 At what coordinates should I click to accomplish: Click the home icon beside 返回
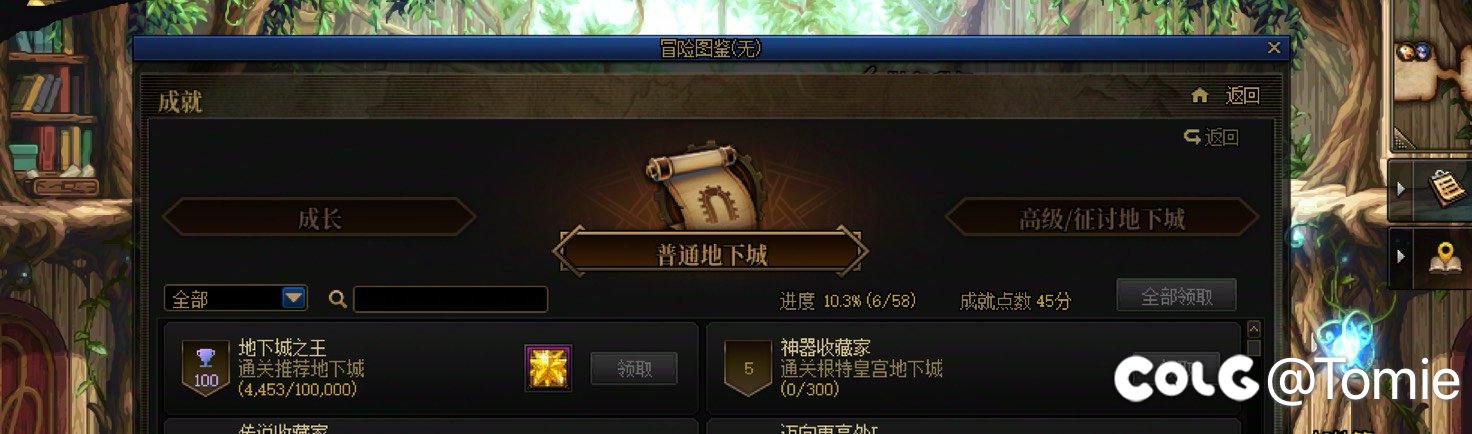click(1200, 95)
